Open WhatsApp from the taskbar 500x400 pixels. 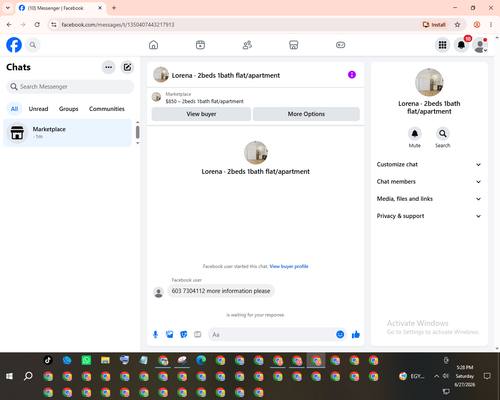point(86,360)
